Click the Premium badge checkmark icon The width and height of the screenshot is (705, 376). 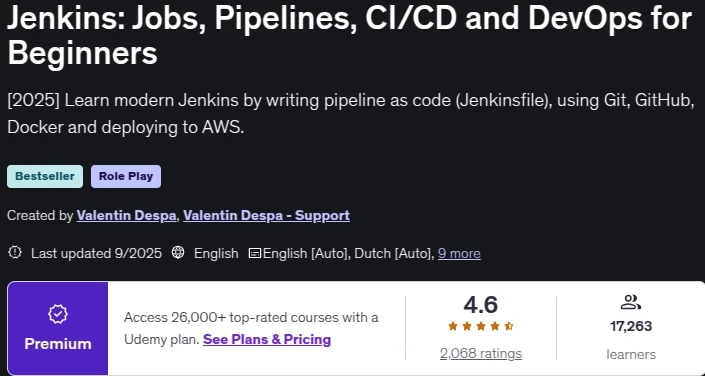58,314
